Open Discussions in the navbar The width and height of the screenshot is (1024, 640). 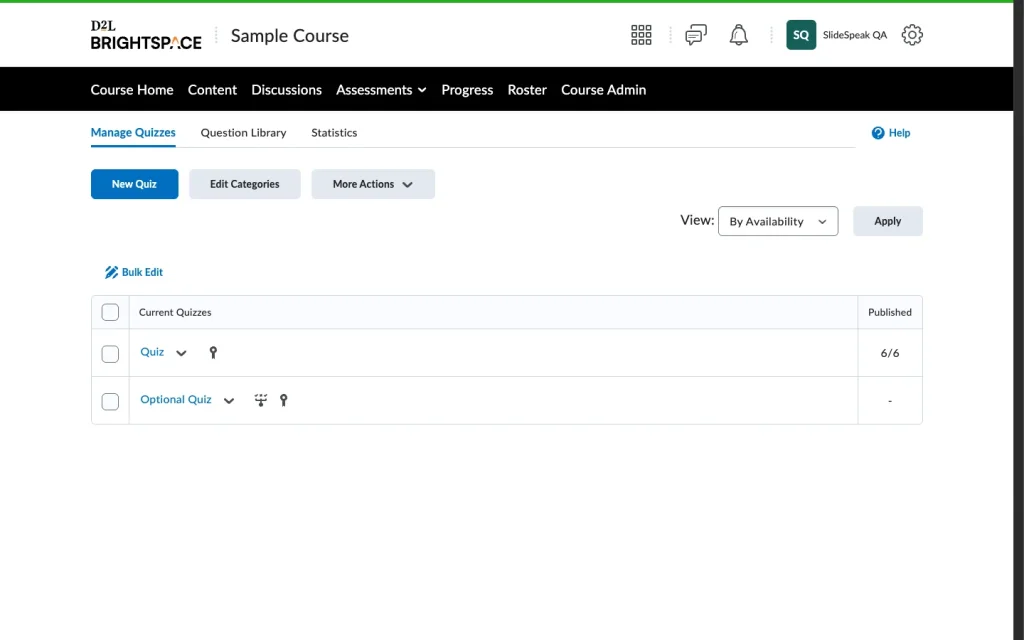coord(286,90)
